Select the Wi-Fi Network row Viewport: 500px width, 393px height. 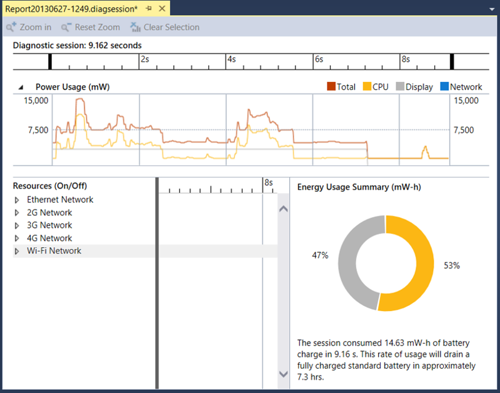[83, 251]
